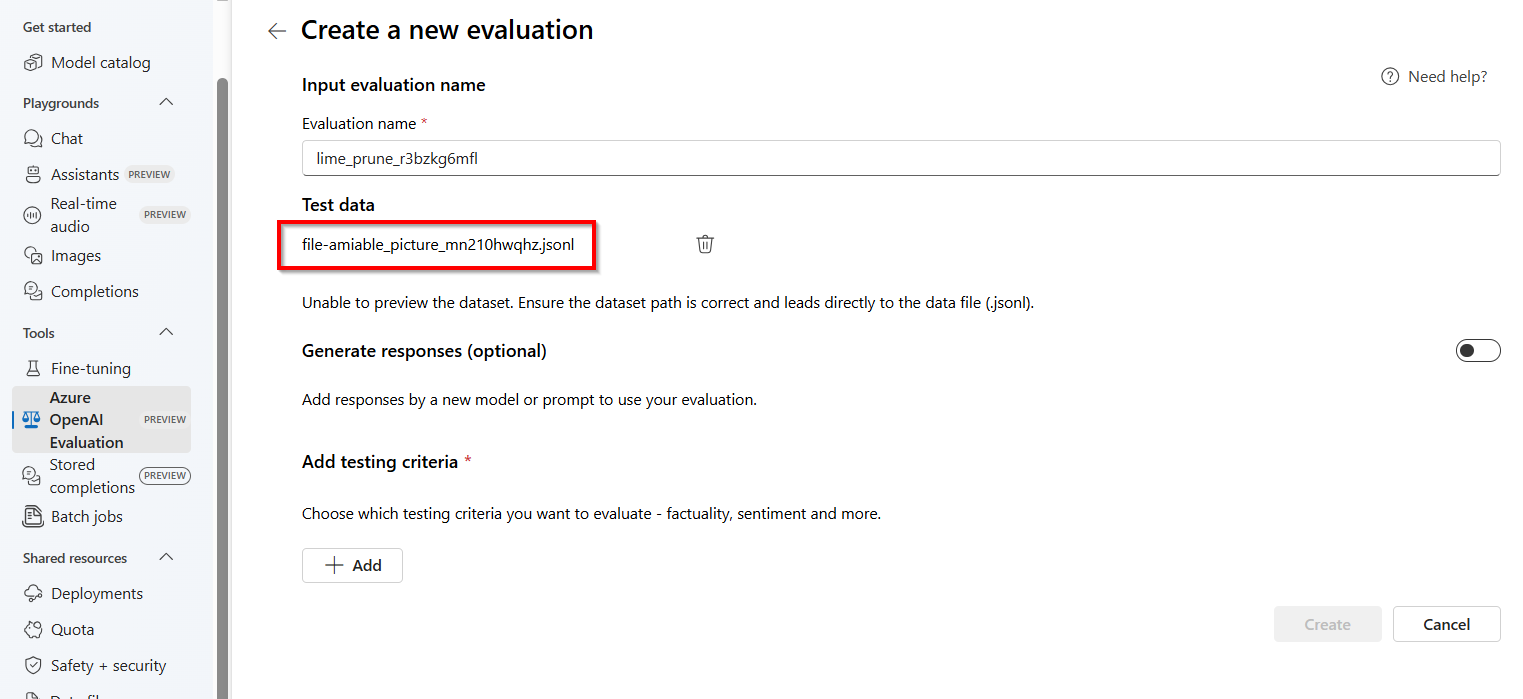Click the Create a new evaluation title
The image size is (1523, 699).
coord(447,30)
